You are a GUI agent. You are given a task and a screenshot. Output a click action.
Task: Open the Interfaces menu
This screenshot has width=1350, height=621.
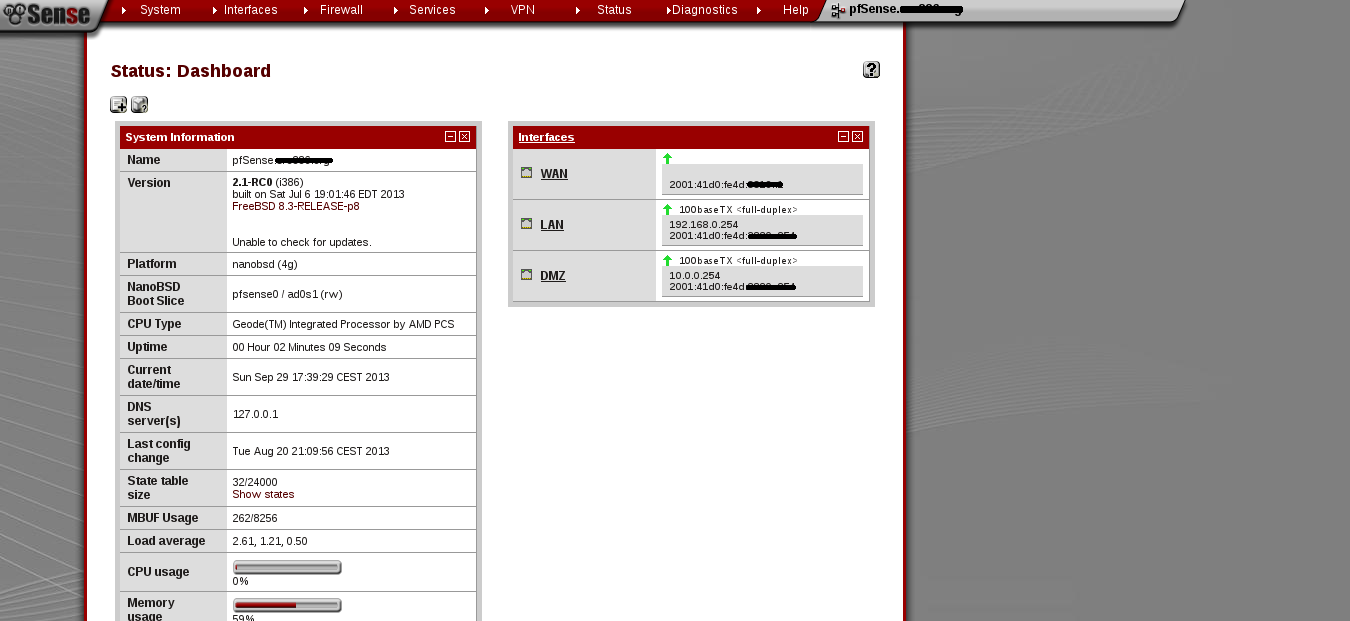(x=251, y=10)
